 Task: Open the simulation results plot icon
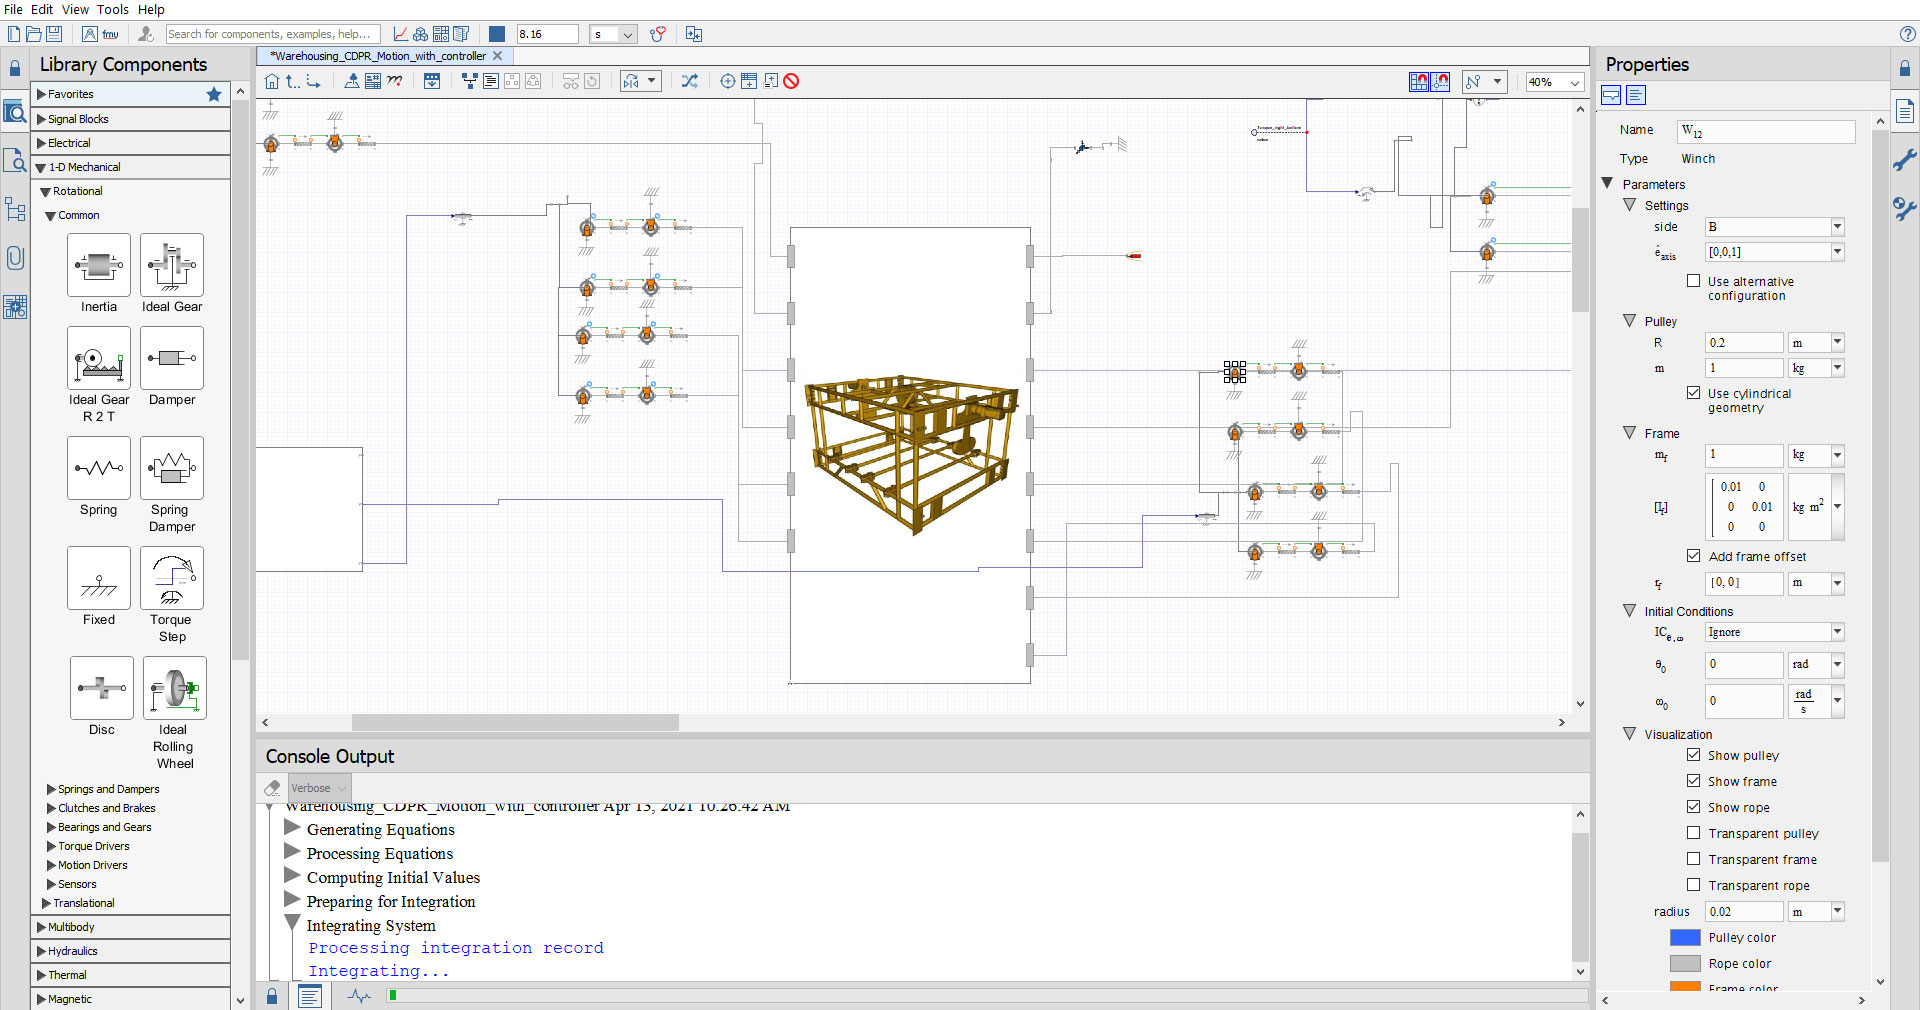[x=400, y=34]
